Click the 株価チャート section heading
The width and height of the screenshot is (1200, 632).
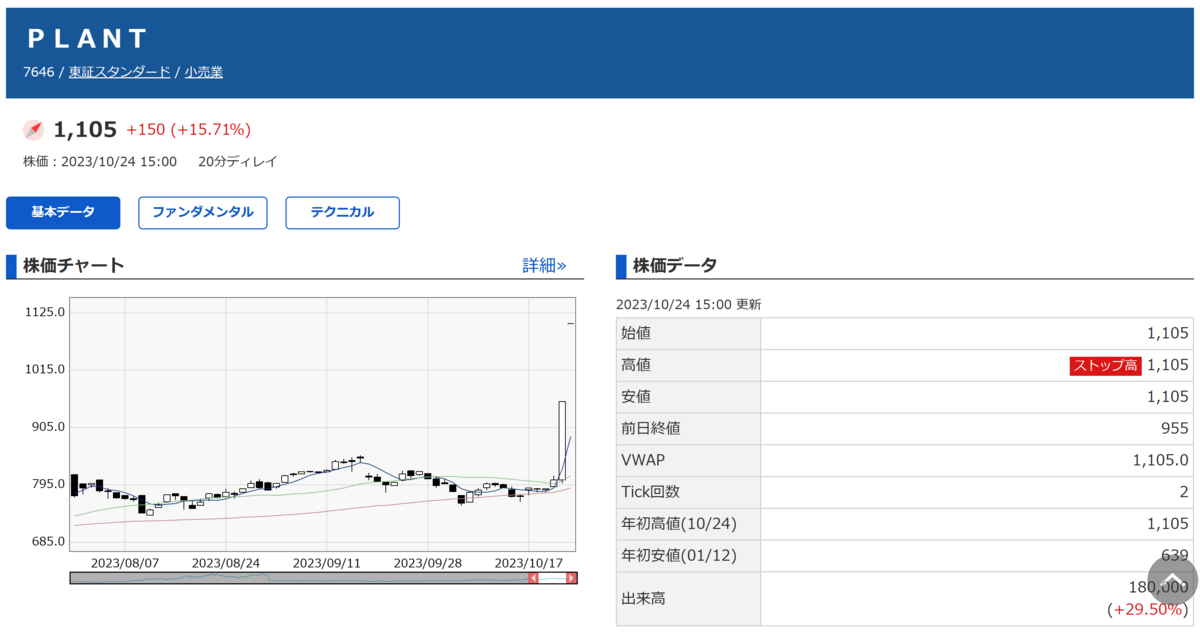pyautogui.click(x=74, y=265)
